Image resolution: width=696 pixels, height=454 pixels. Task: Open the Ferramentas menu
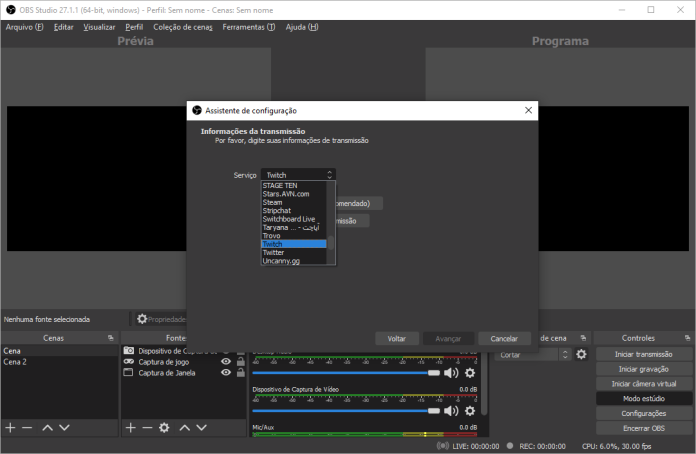[249, 27]
